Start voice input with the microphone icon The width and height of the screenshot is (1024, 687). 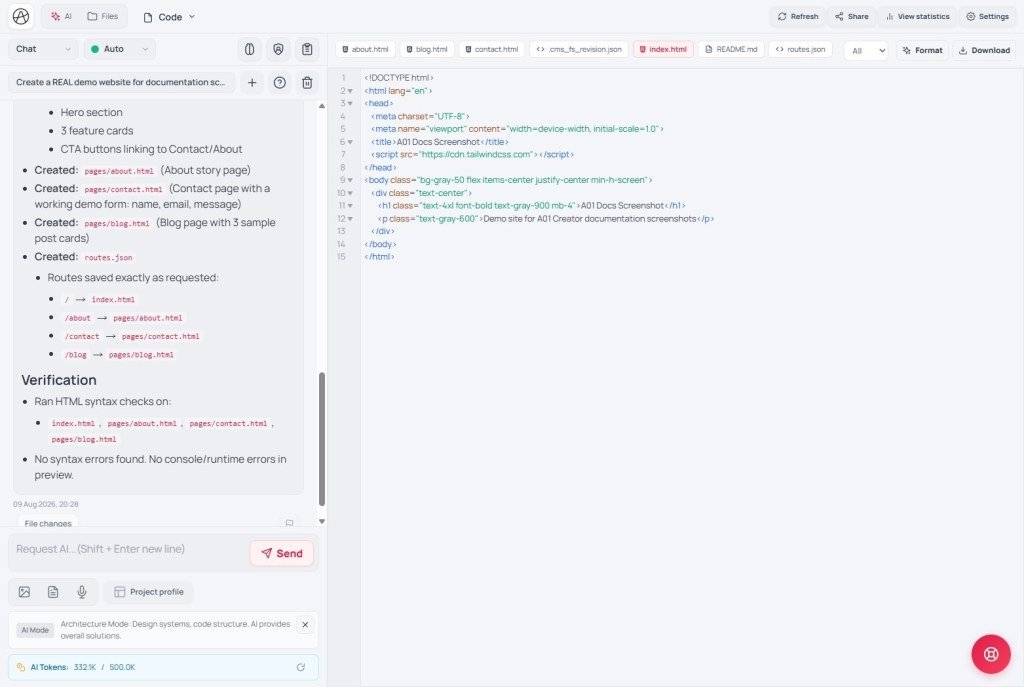pyautogui.click(x=82, y=592)
